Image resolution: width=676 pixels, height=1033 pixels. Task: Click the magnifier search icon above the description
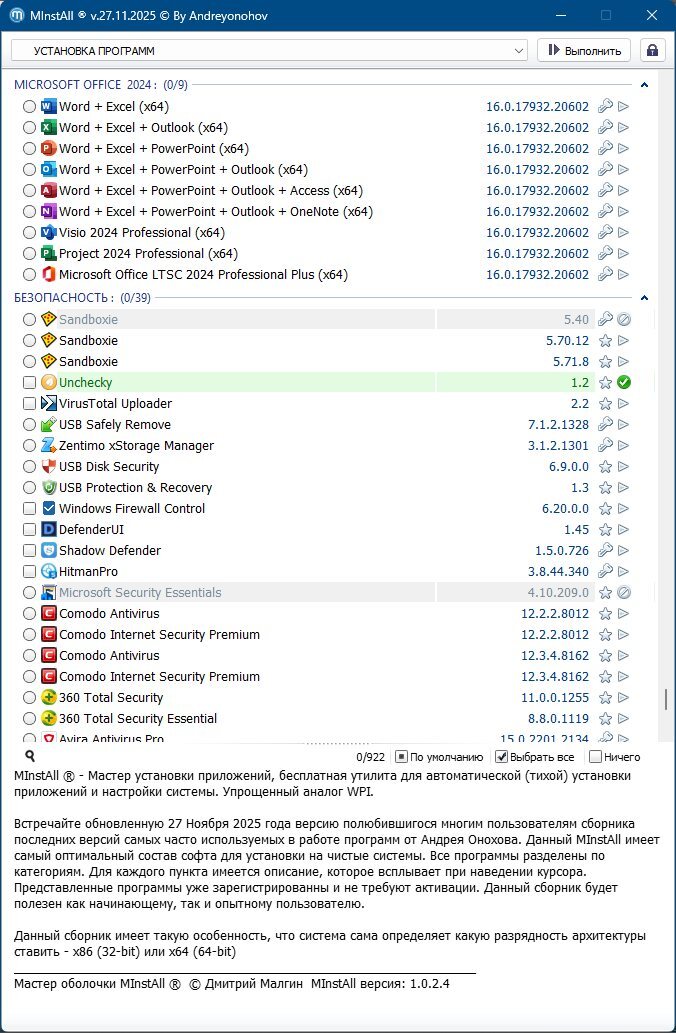point(30,757)
